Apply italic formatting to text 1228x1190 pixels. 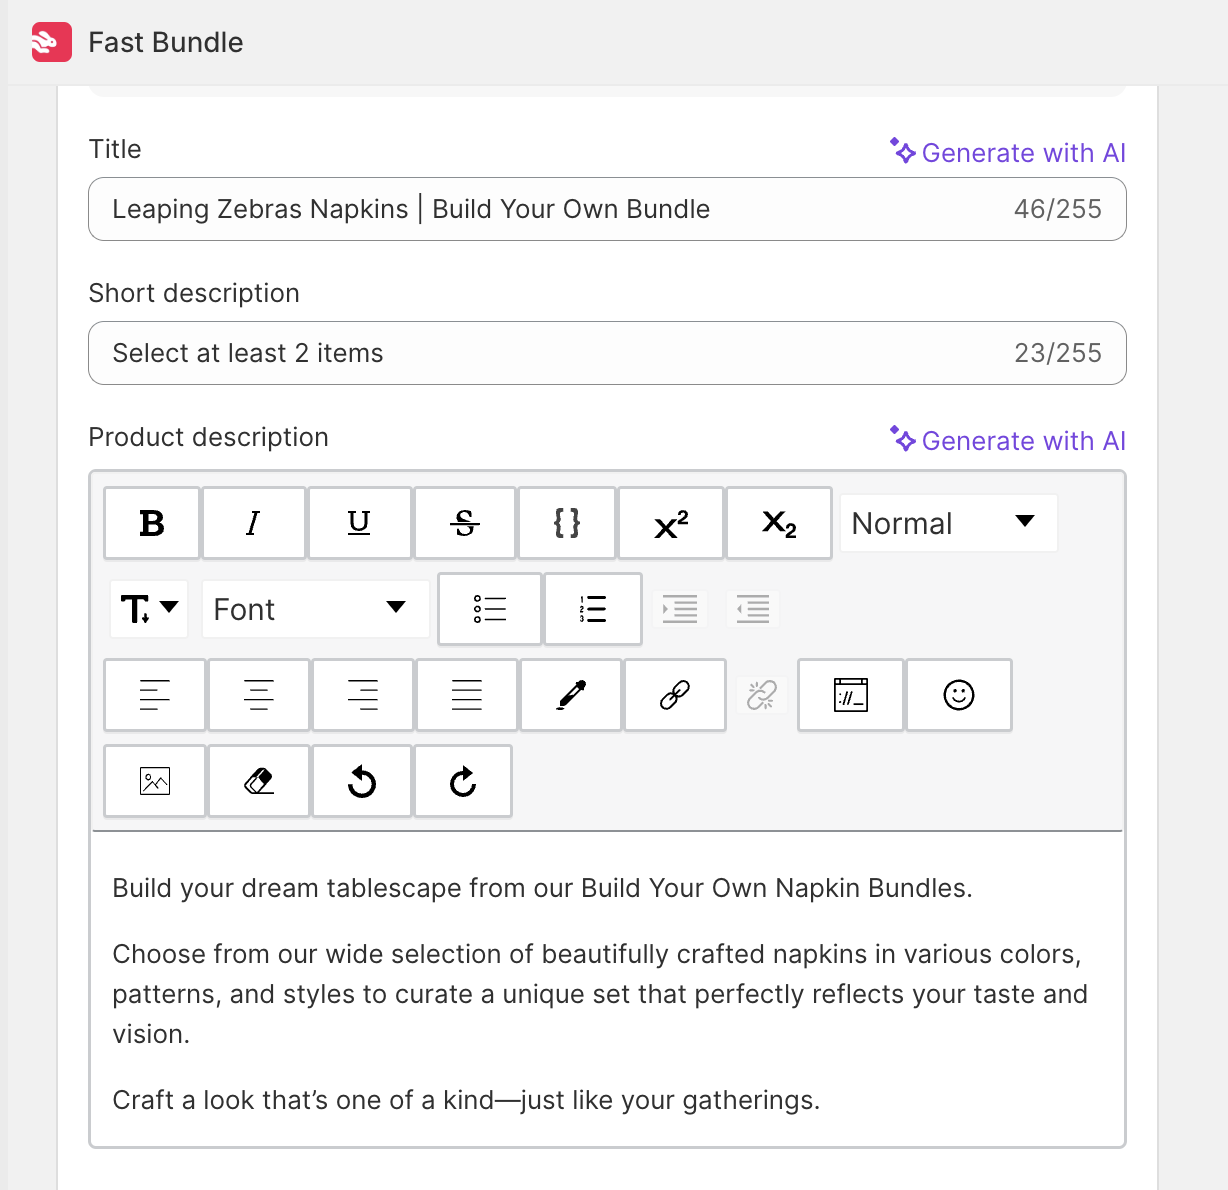point(254,523)
